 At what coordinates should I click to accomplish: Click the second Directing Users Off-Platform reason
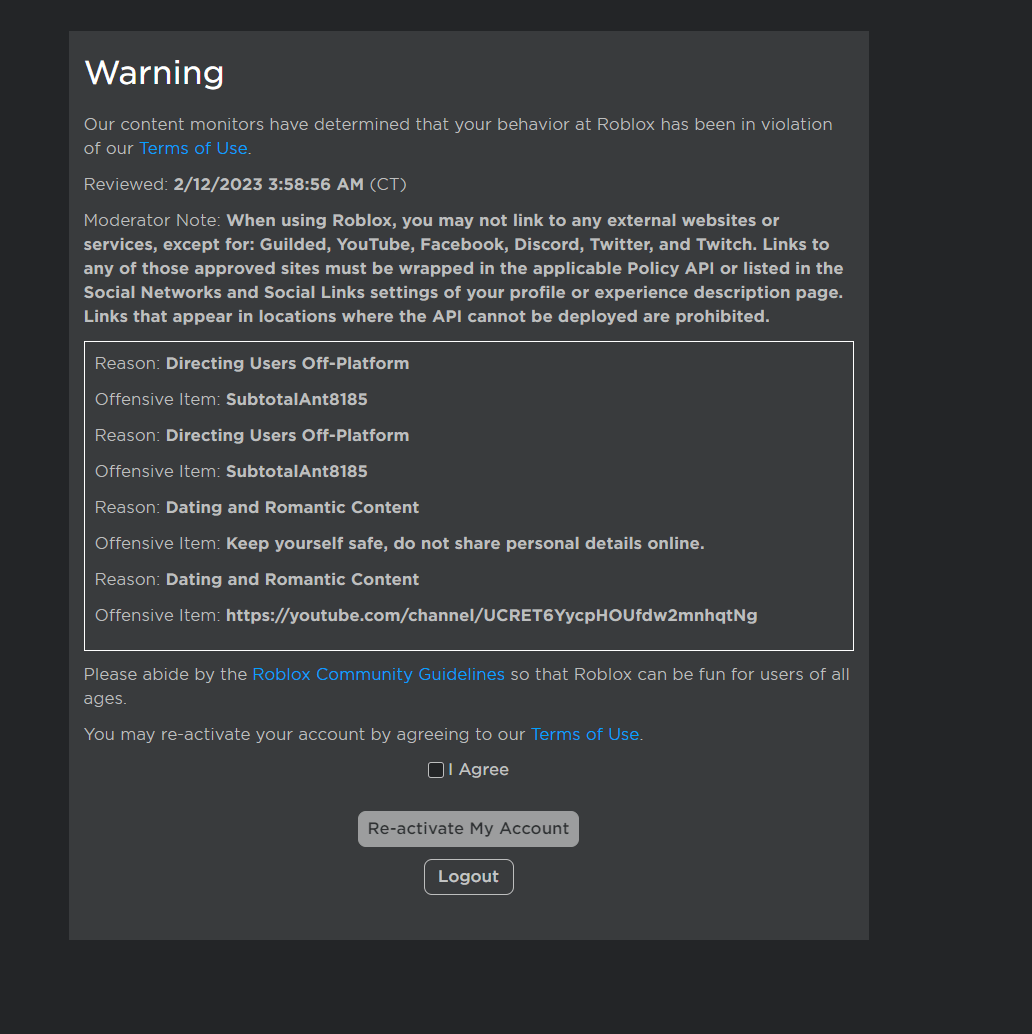[287, 435]
